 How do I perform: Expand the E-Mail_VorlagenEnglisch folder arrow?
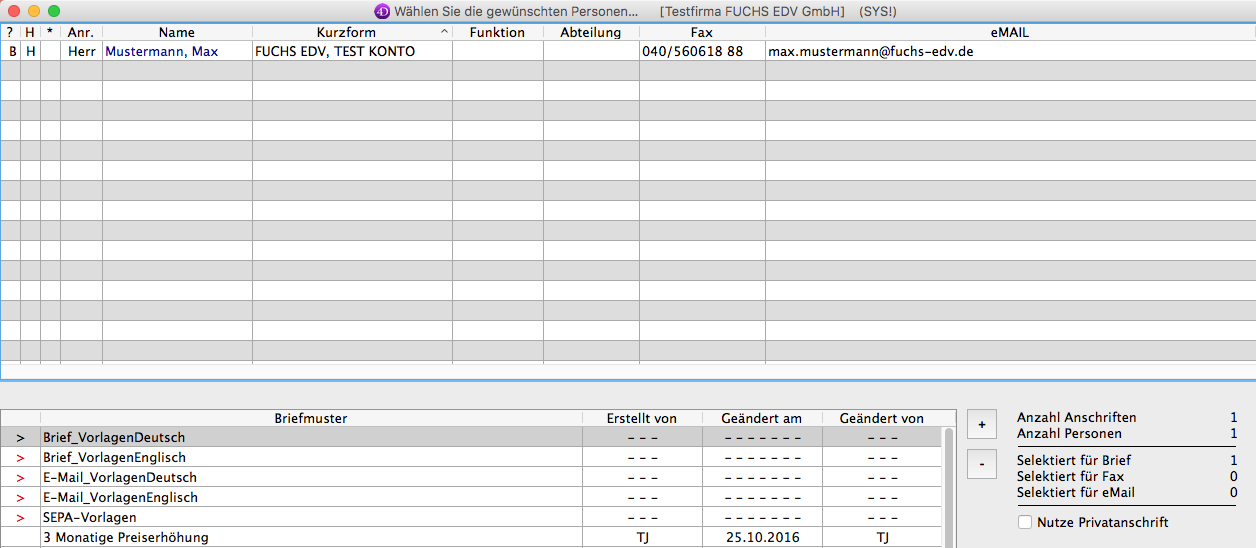20,498
